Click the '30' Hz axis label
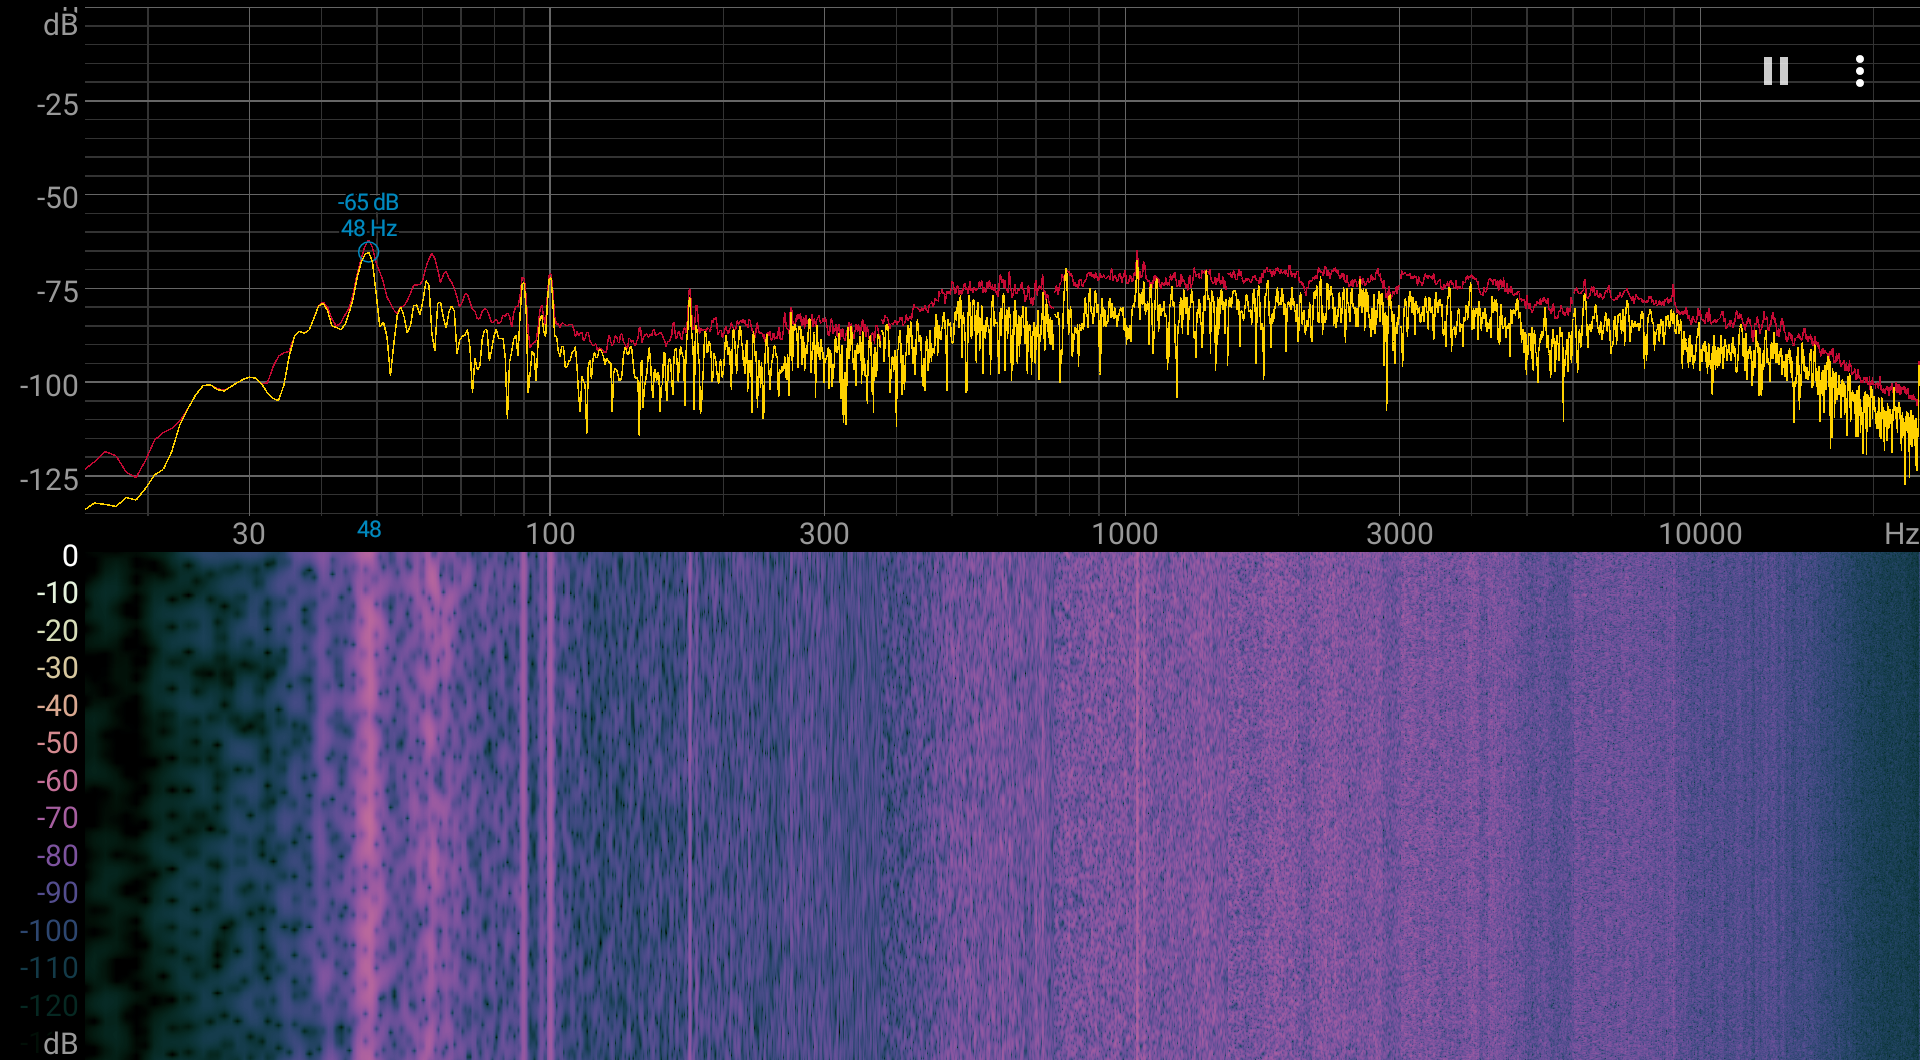The image size is (1920, 1060). 249,533
